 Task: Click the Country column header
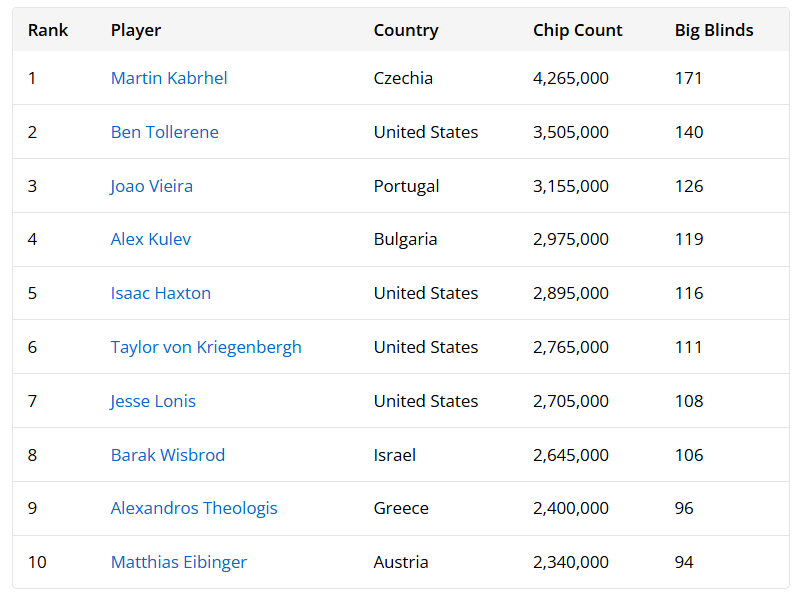pos(406,31)
